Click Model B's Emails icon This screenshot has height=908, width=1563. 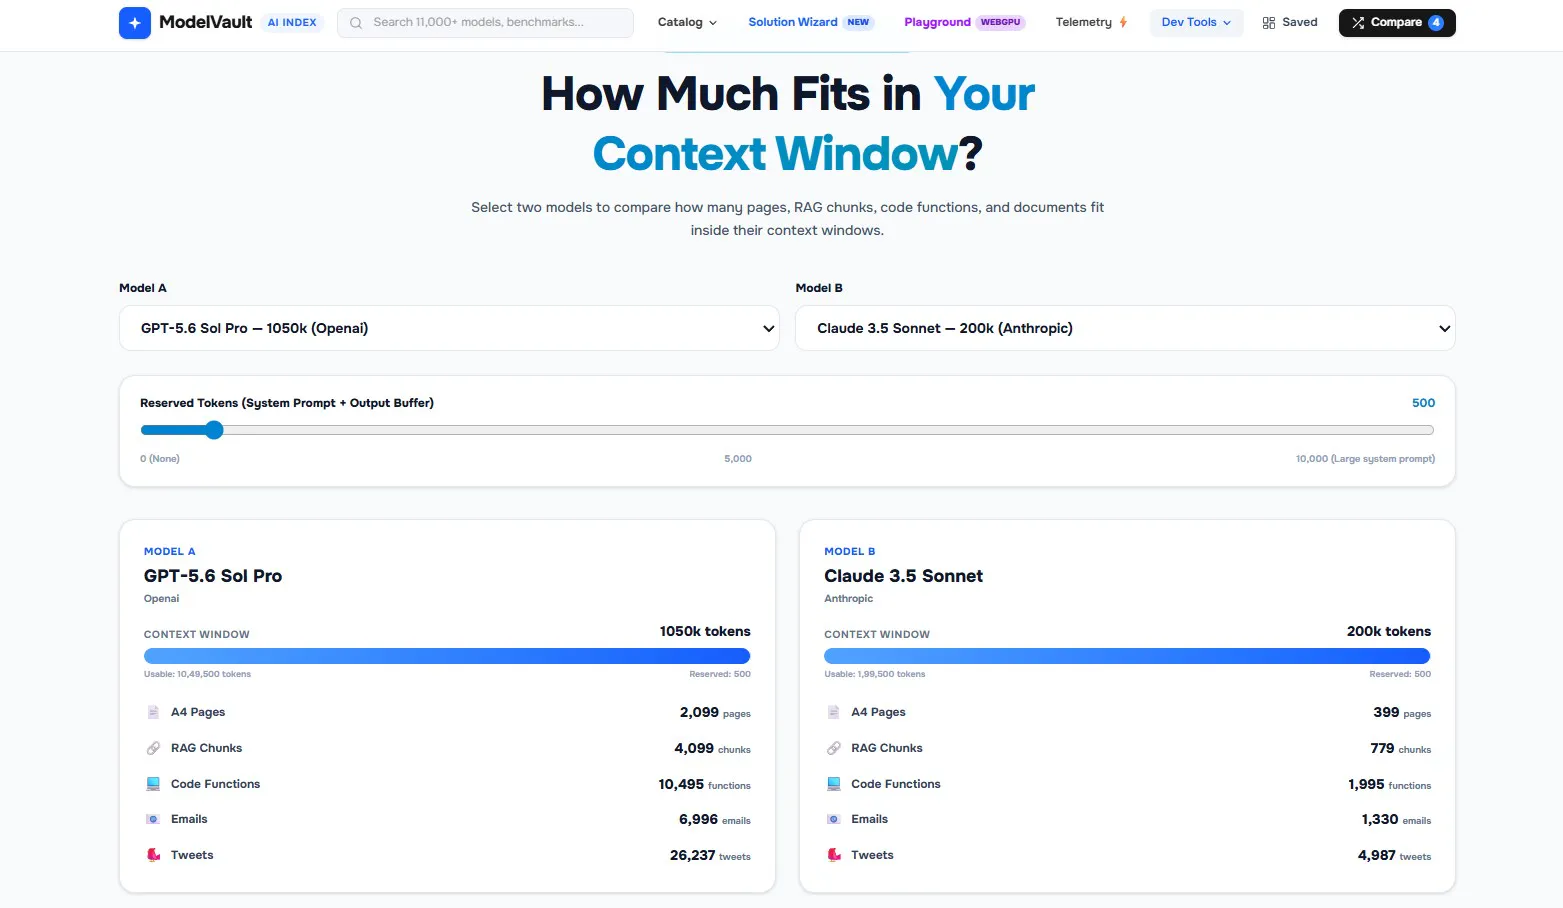click(834, 819)
